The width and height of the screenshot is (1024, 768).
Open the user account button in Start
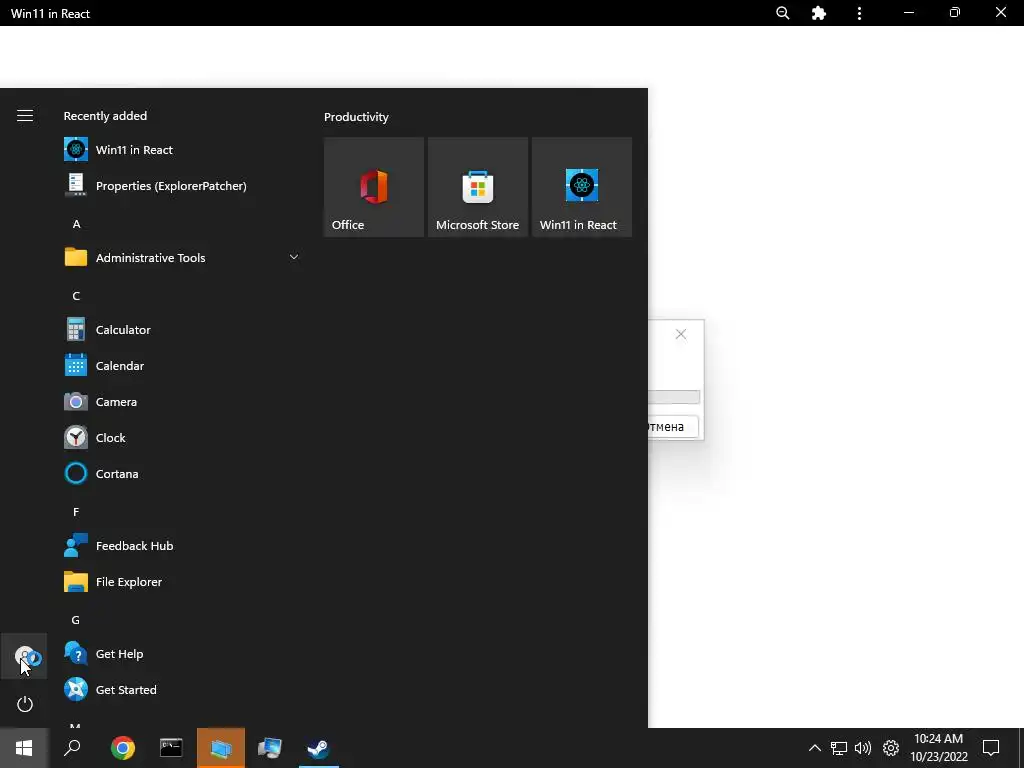tap(24, 656)
